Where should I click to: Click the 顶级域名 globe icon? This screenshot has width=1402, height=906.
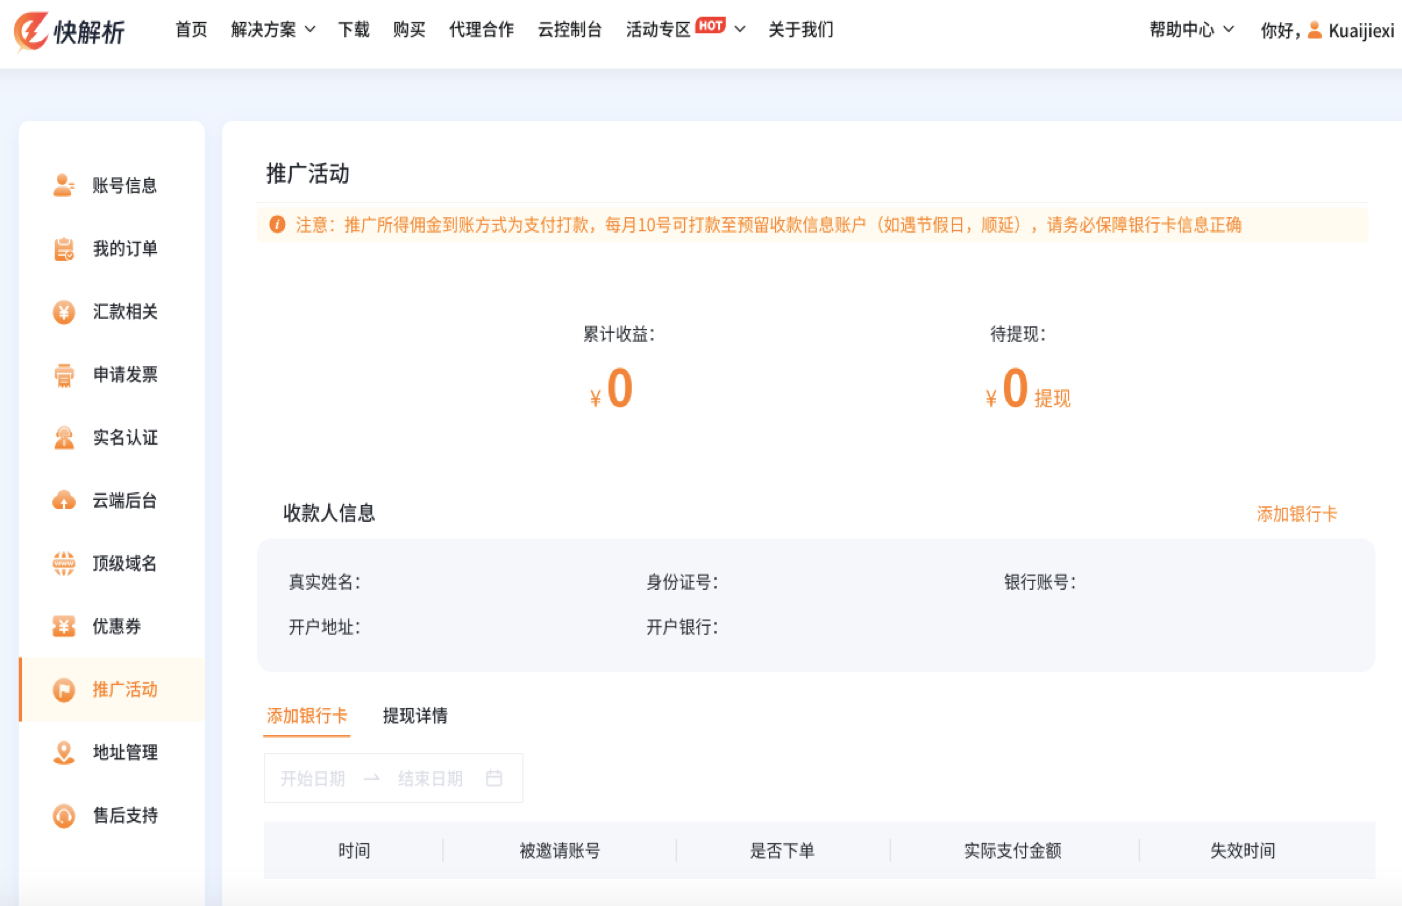pyautogui.click(x=64, y=564)
